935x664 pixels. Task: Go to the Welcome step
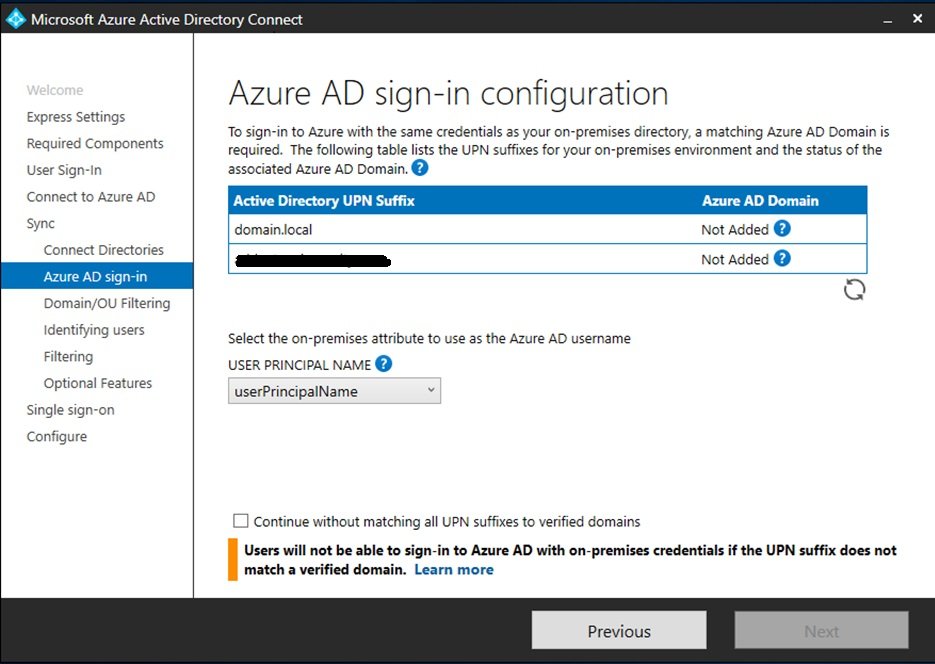[55, 90]
